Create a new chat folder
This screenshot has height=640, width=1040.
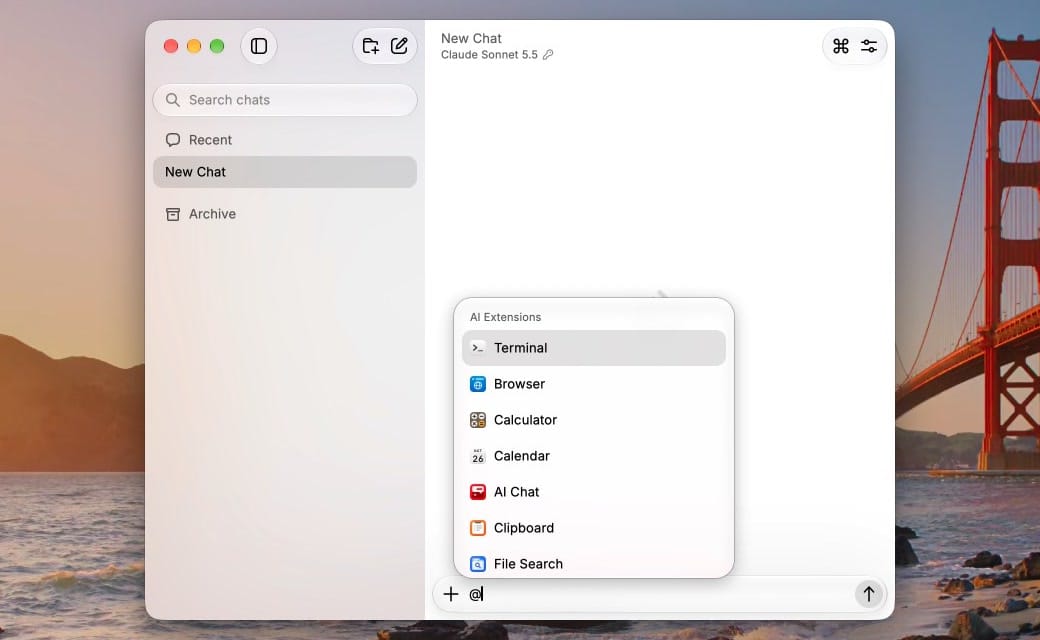(x=370, y=46)
